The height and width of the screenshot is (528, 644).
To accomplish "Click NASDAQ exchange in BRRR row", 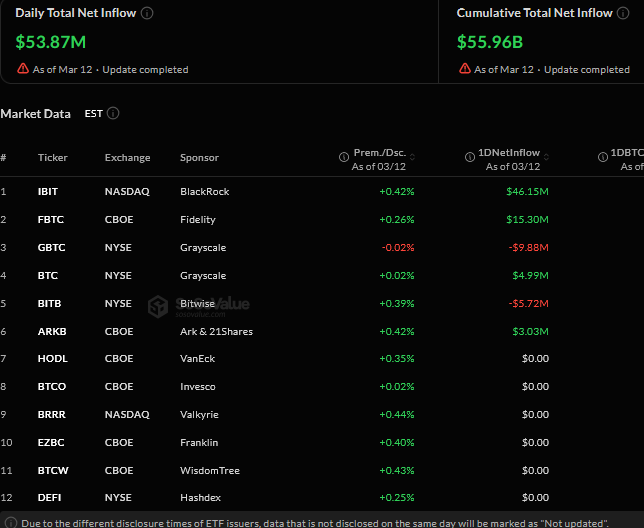I will coord(127,415).
